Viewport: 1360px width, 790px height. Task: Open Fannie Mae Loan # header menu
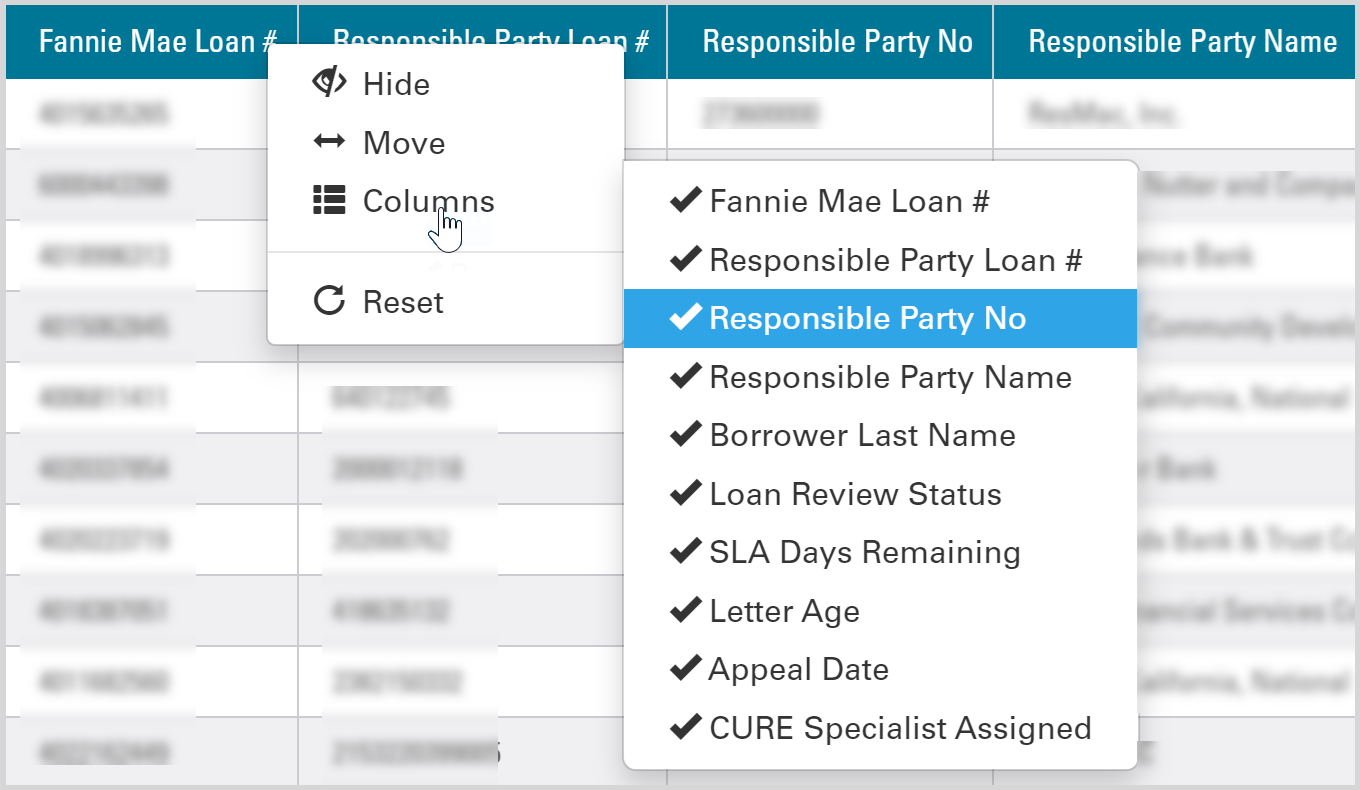pyautogui.click(x=158, y=41)
